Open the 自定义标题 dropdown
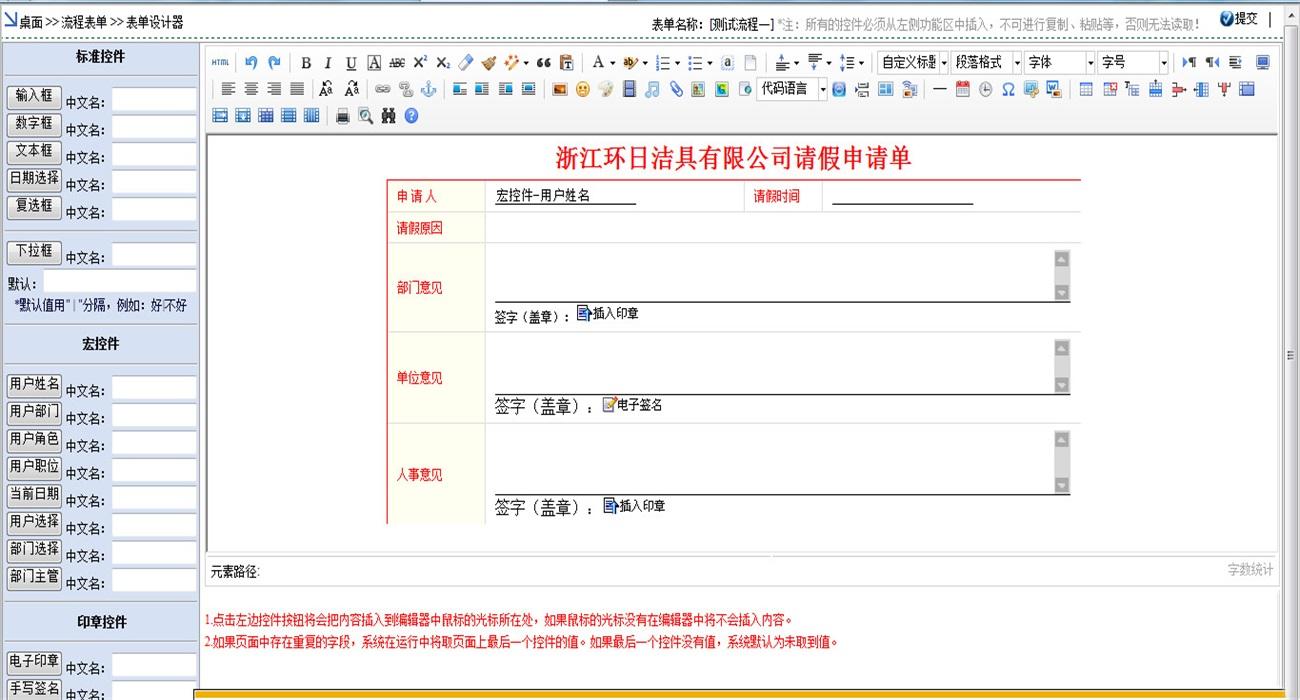 coord(913,63)
